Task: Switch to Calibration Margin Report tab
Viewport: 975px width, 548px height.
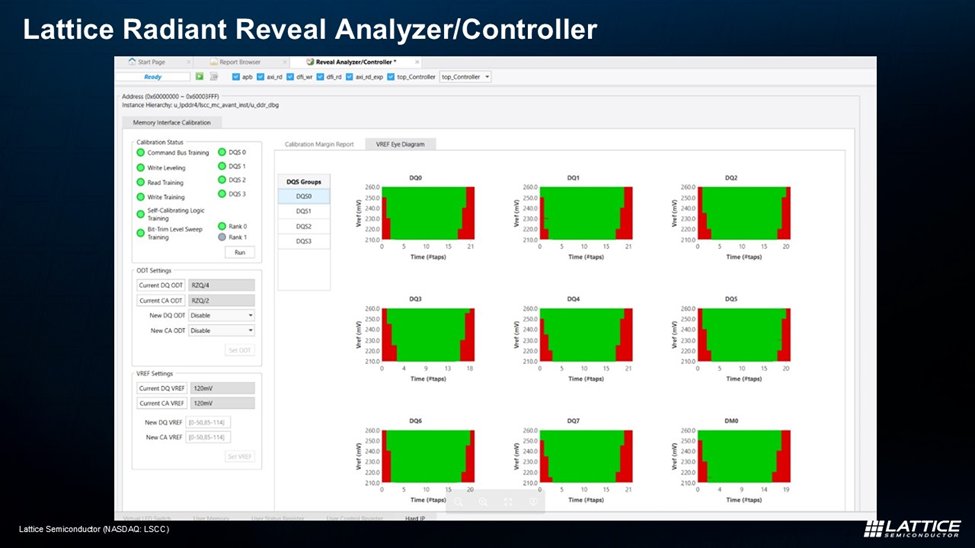Action: click(x=319, y=144)
